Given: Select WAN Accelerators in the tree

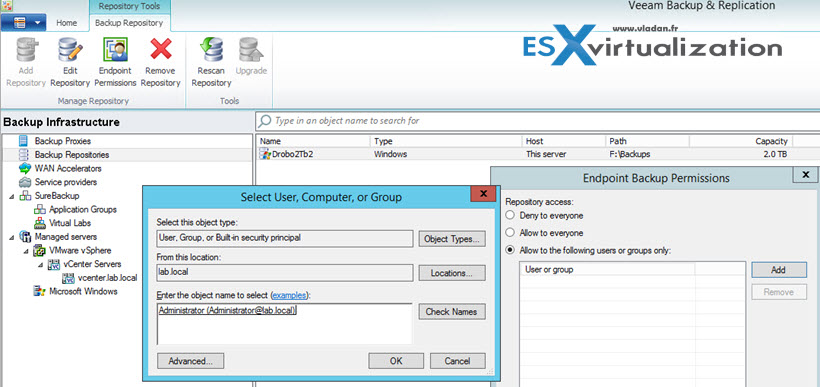Looking at the screenshot, I should [68, 168].
